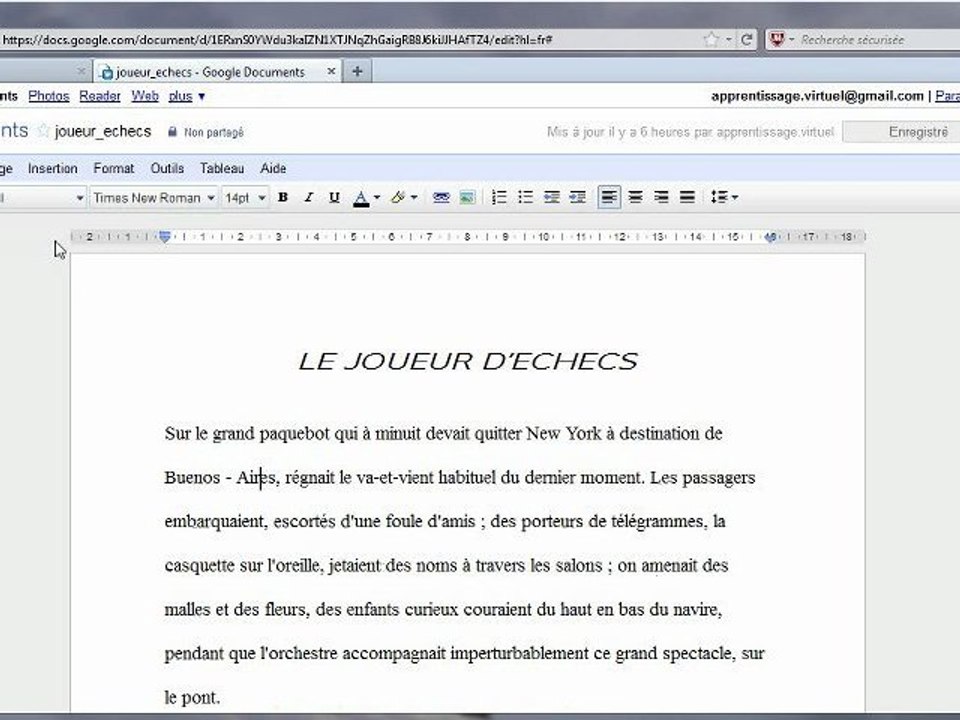Screen dimensions: 960x720
Task: Increase paragraph indent
Action: tap(577, 198)
